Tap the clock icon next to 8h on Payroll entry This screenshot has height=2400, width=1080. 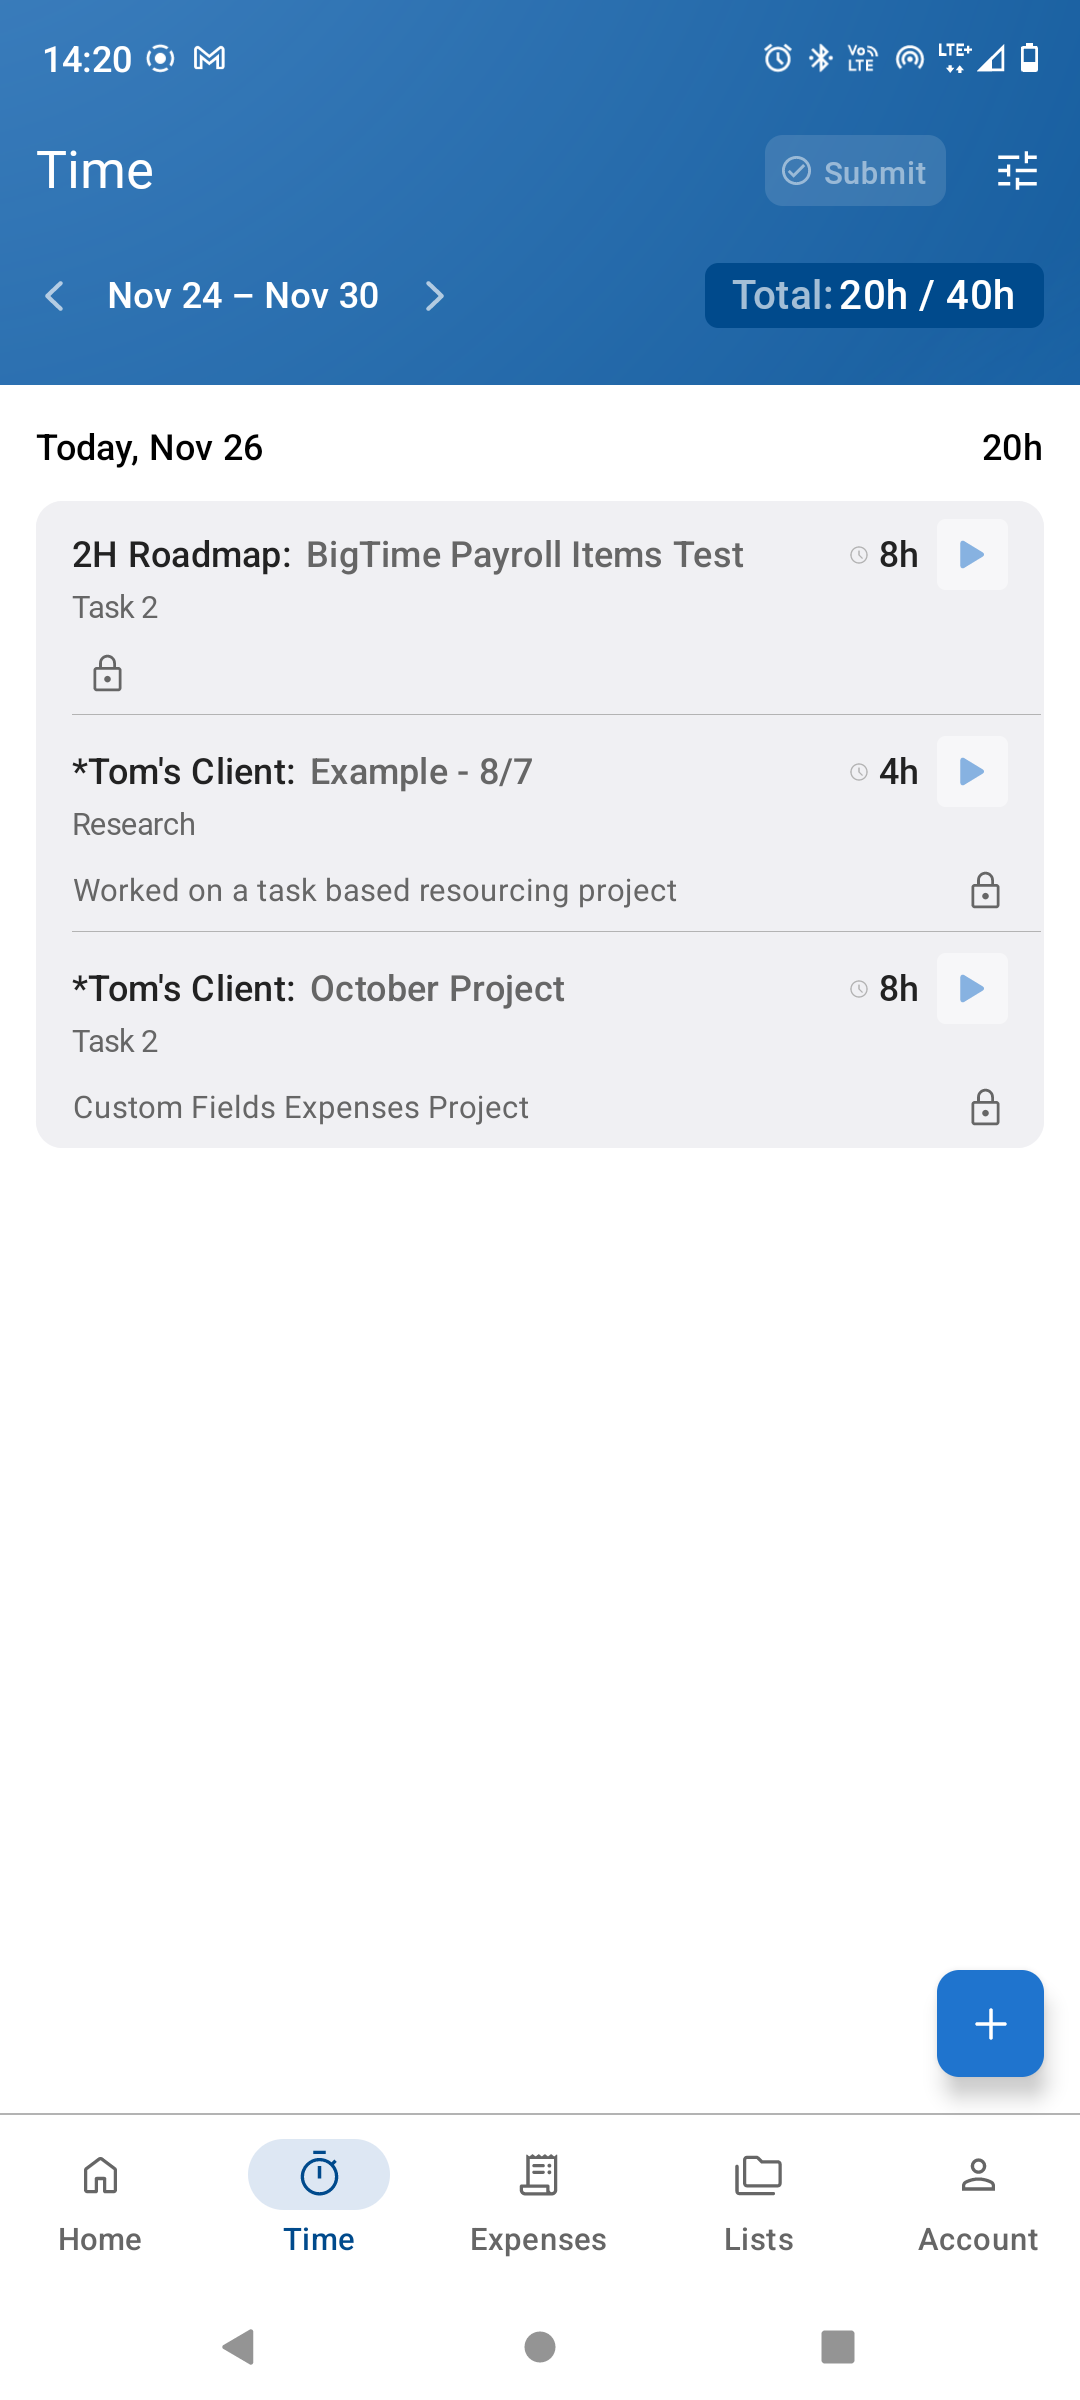pos(858,554)
